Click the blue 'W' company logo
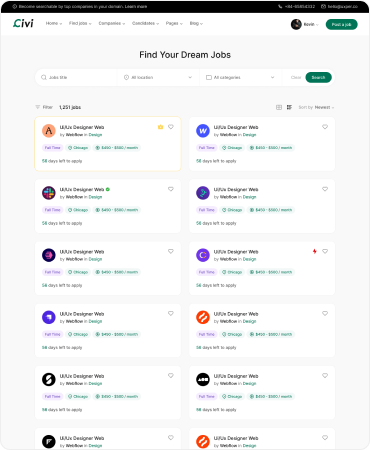Viewport: 370px width, 450px height. point(203,131)
